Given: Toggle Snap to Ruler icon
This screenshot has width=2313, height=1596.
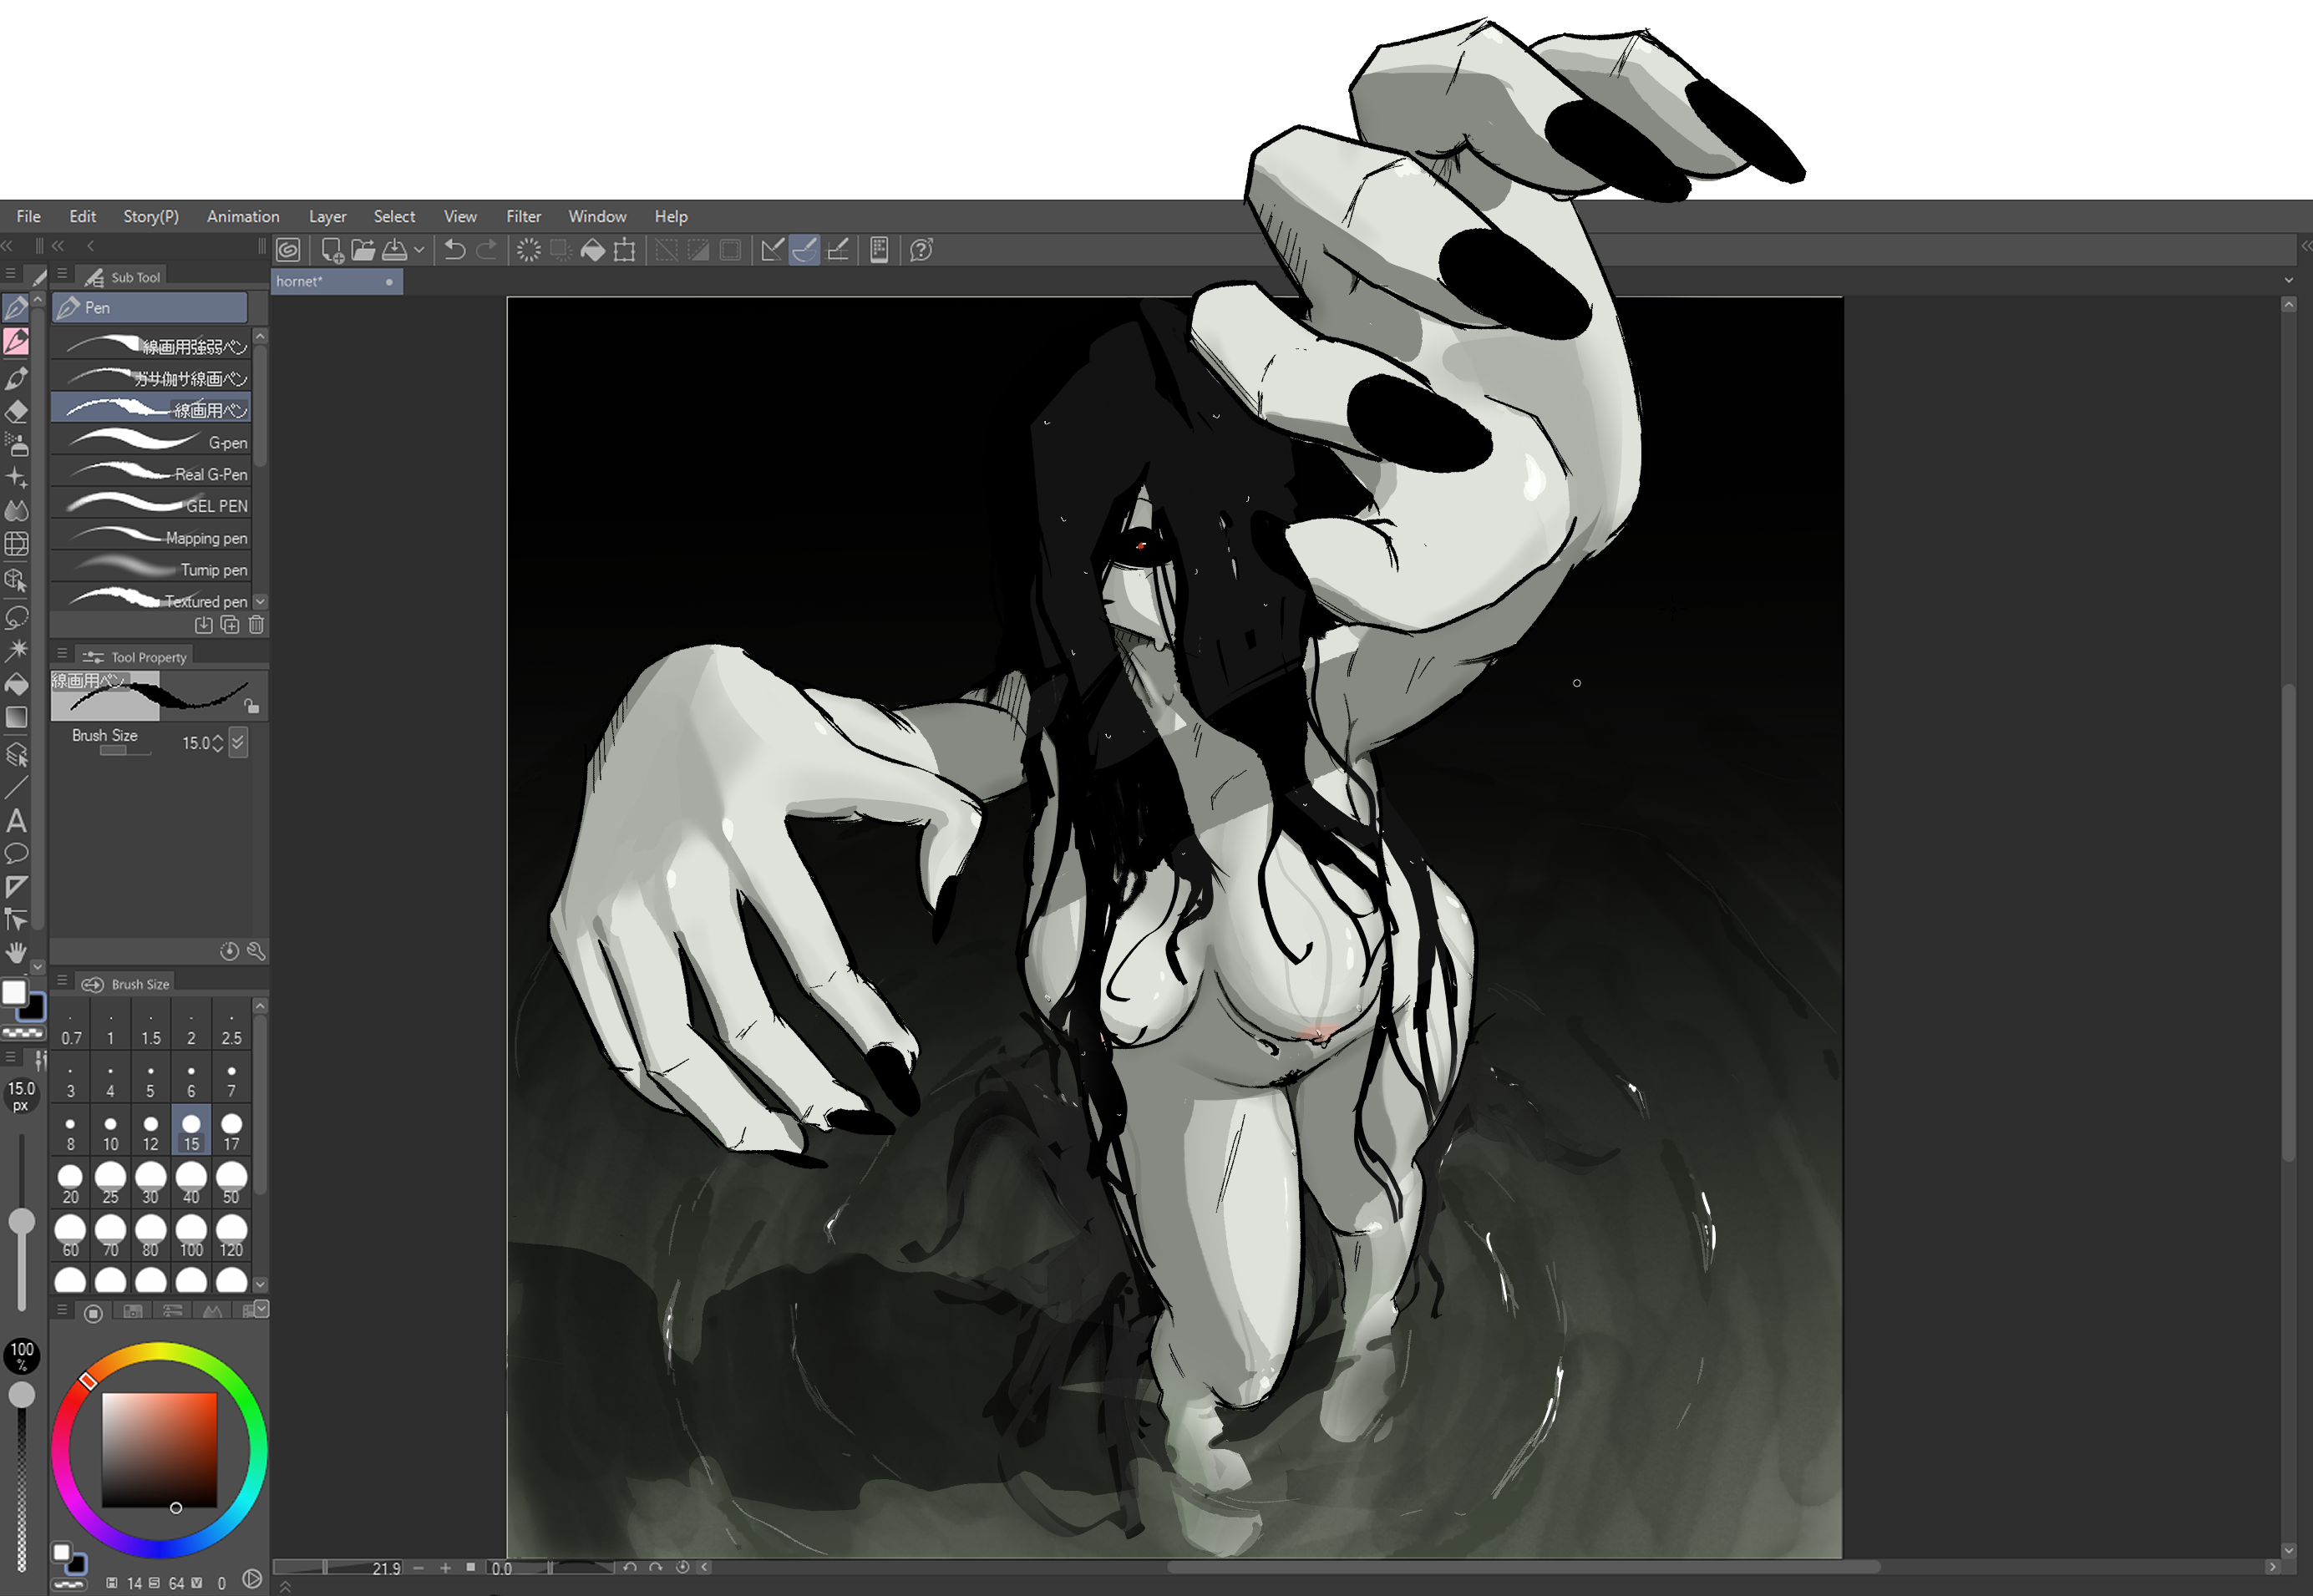Looking at the screenshot, I should coord(771,250).
